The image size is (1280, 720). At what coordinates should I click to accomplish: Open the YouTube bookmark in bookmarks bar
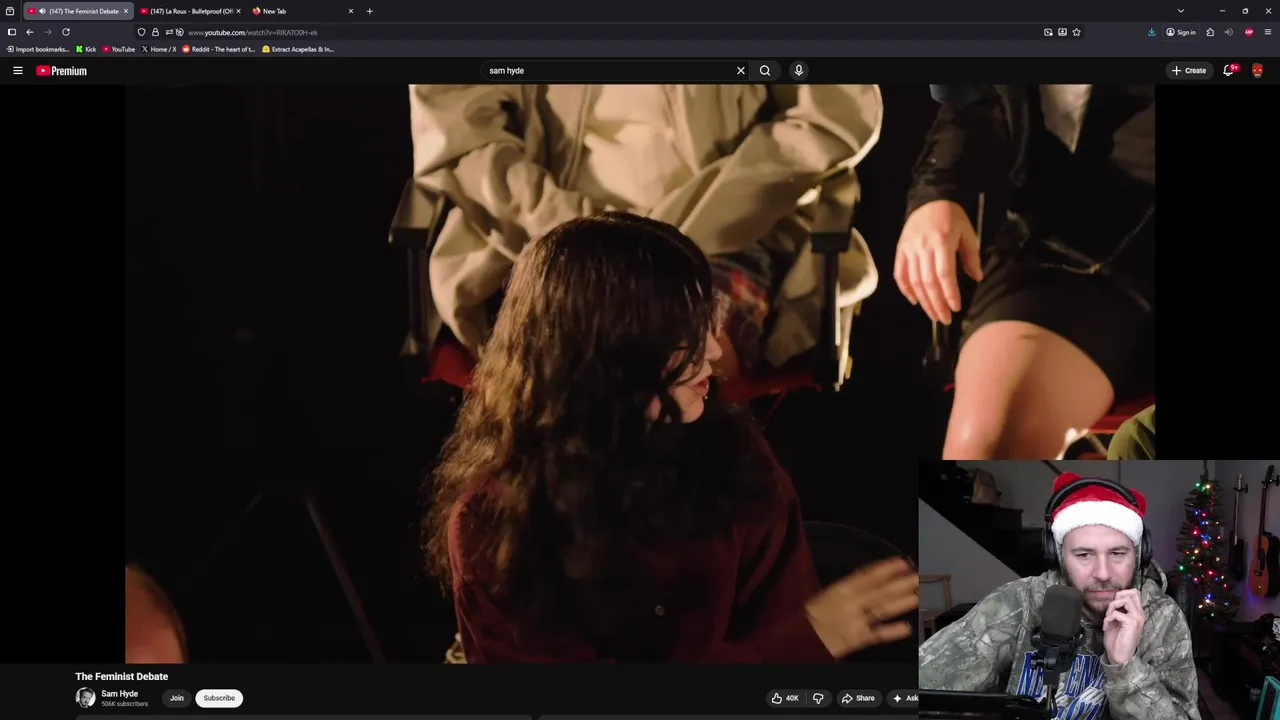click(x=119, y=49)
